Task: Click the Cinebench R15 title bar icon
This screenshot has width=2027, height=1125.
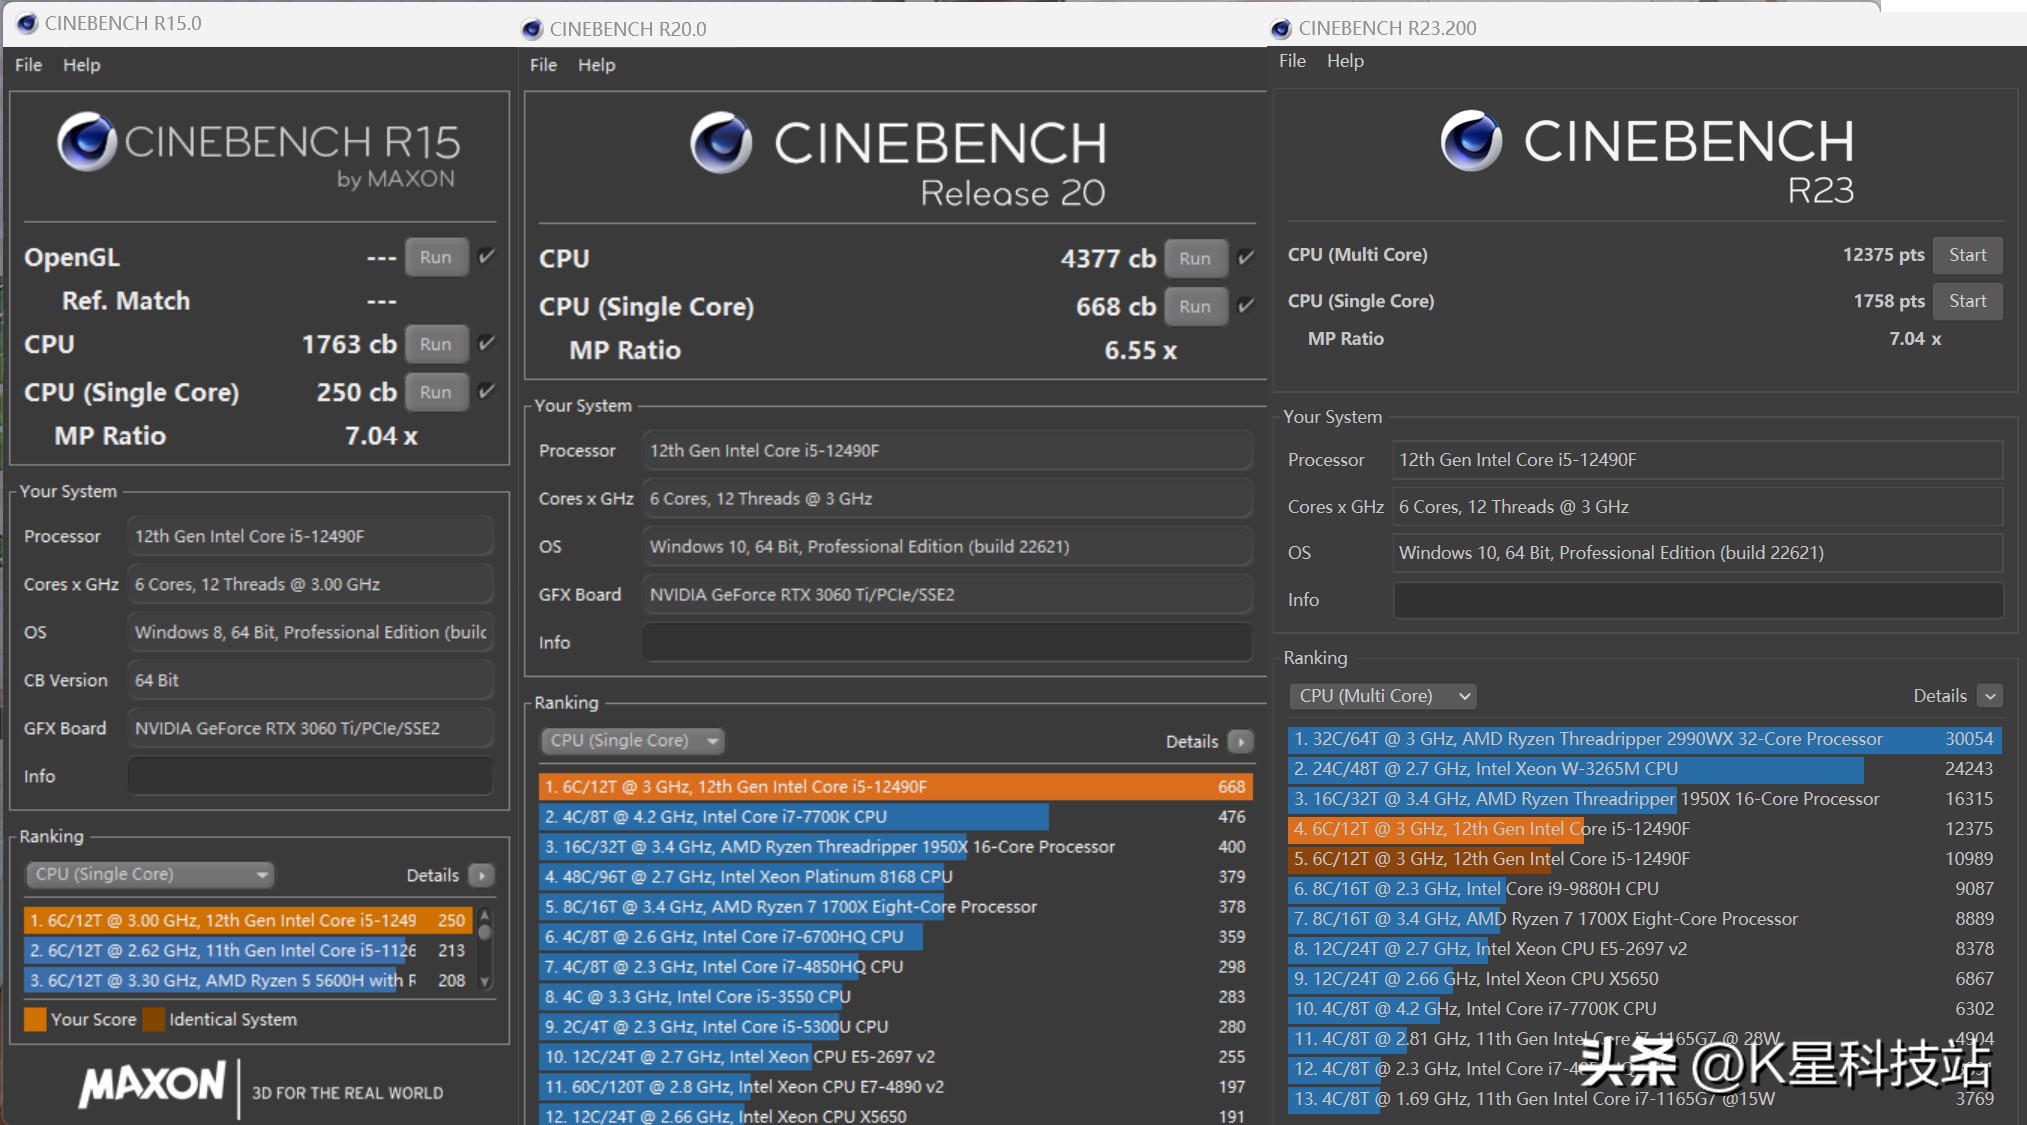Action: [x=27, y=23]
